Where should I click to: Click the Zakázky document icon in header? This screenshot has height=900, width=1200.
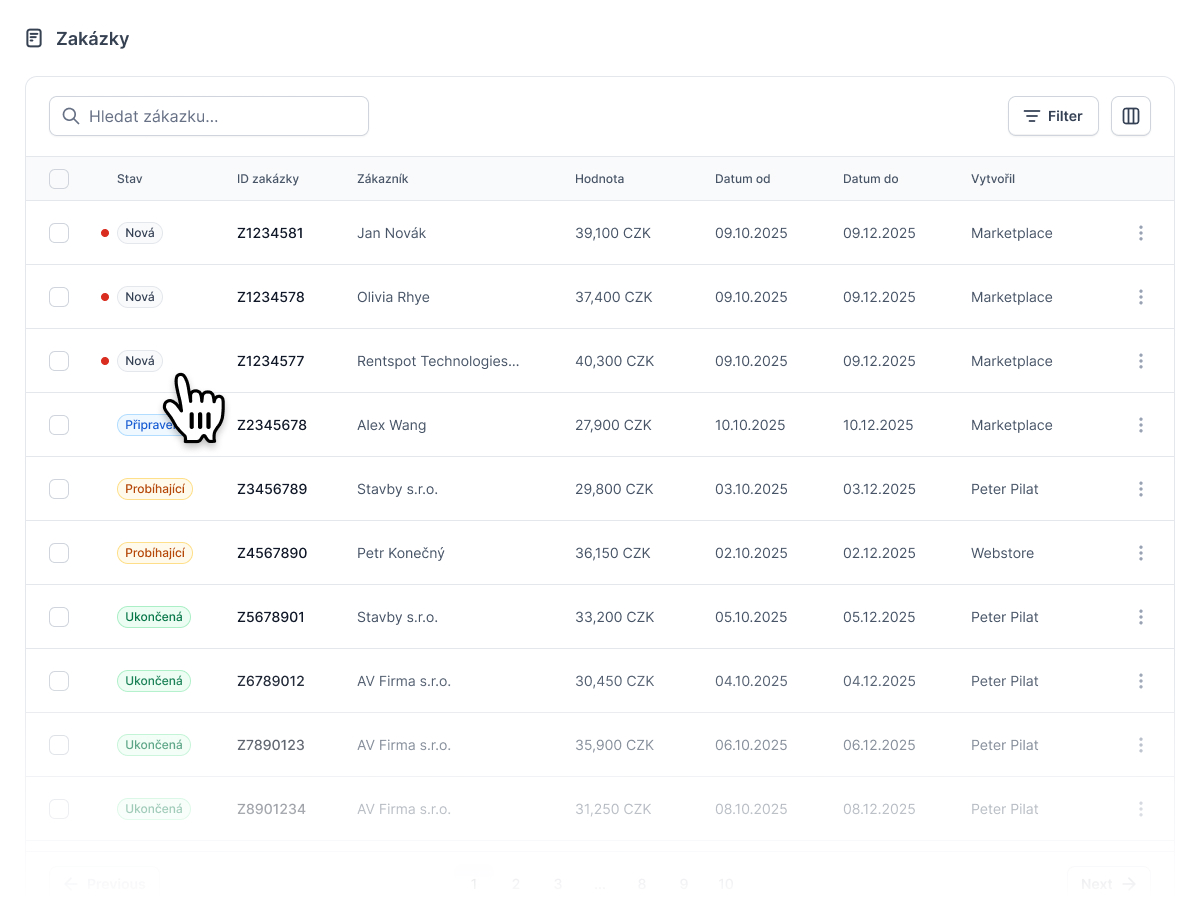click(x=34, y=39)
